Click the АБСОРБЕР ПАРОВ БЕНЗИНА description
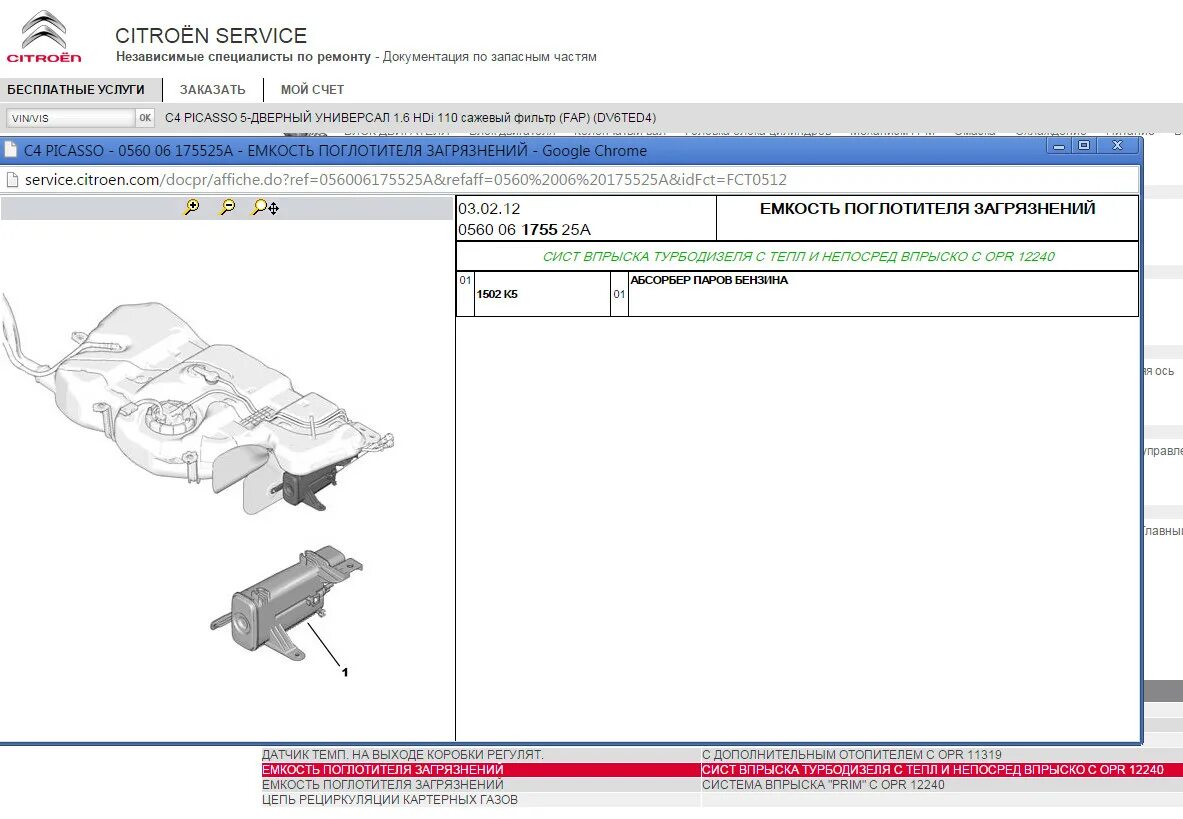1183x819 pixels. click(x=709, y=280)
